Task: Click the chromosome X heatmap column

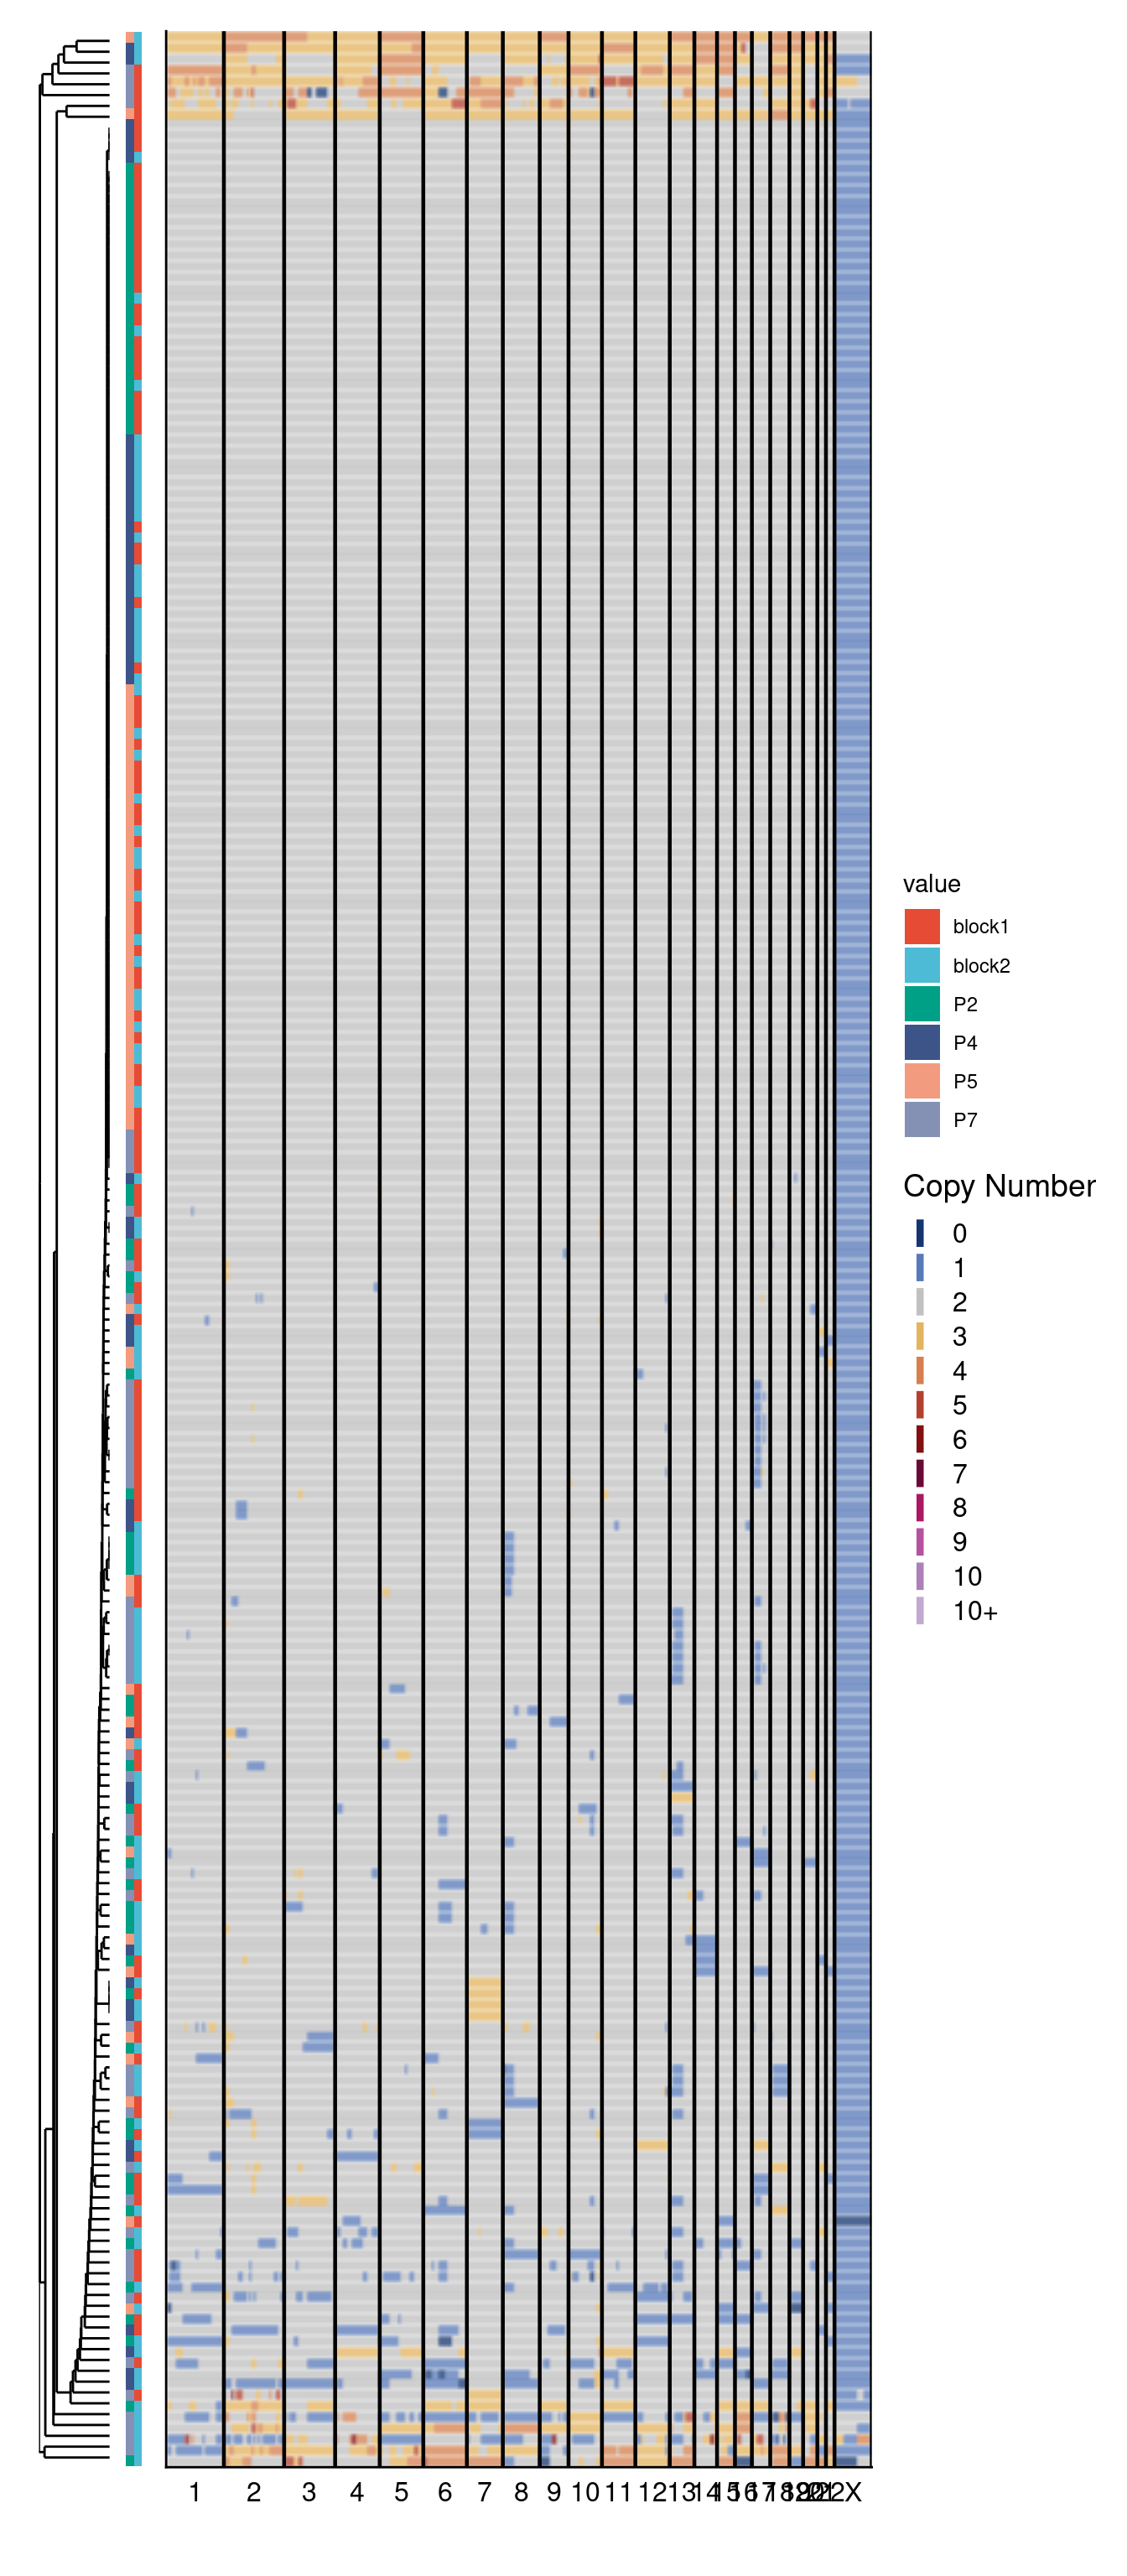Action: 852,1248
